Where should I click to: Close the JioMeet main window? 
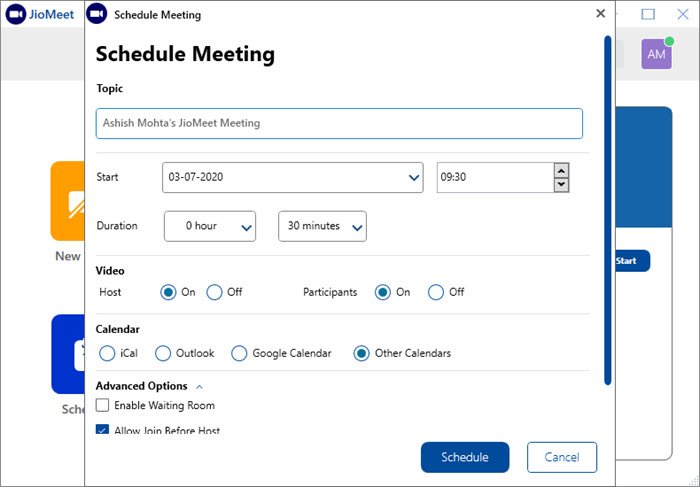(x=683, y=14)
